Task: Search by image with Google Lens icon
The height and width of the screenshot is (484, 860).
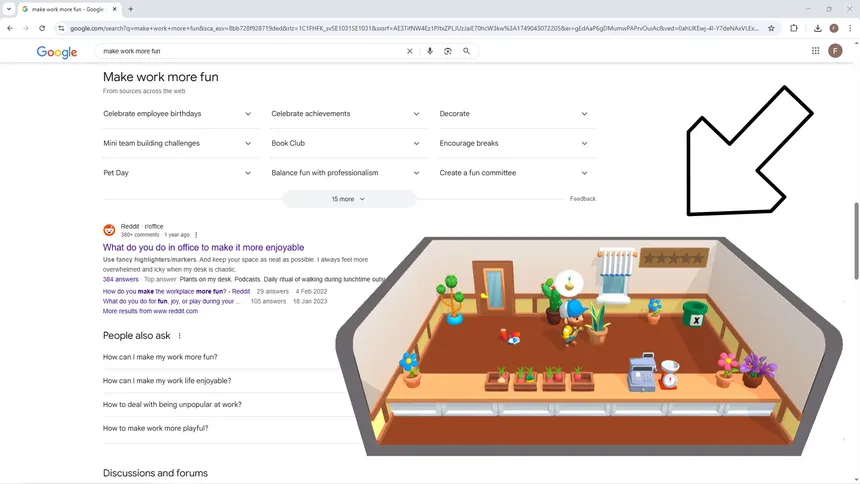Action: [448, 51]
